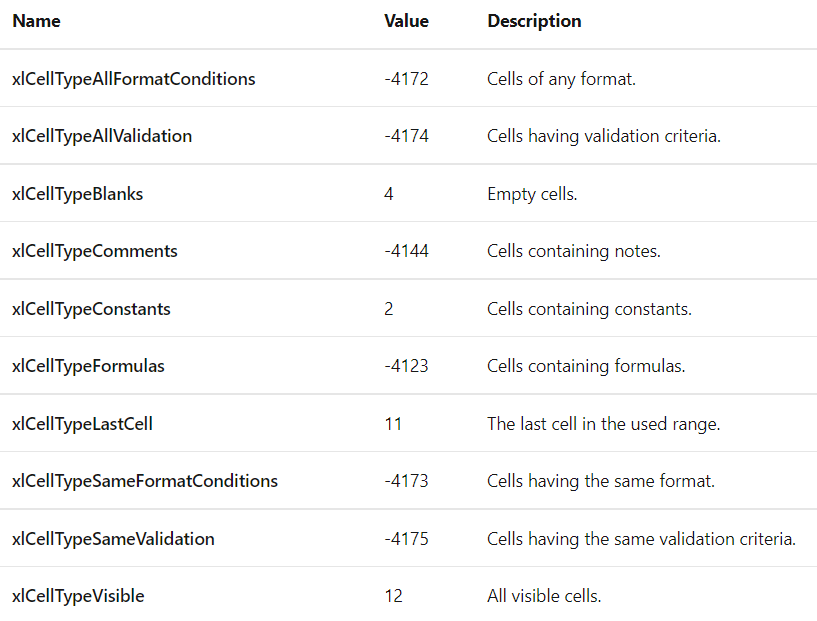Click the Description column header
Viewport: 817px width, 621px height.
(x=534, y=21)
